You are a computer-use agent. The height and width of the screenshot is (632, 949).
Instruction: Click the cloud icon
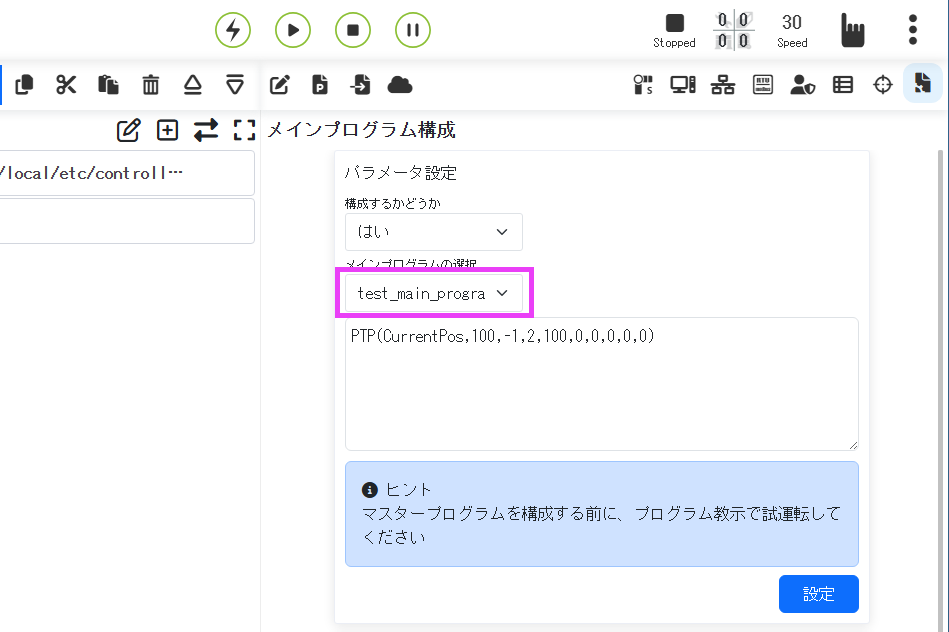pos(400,85)
